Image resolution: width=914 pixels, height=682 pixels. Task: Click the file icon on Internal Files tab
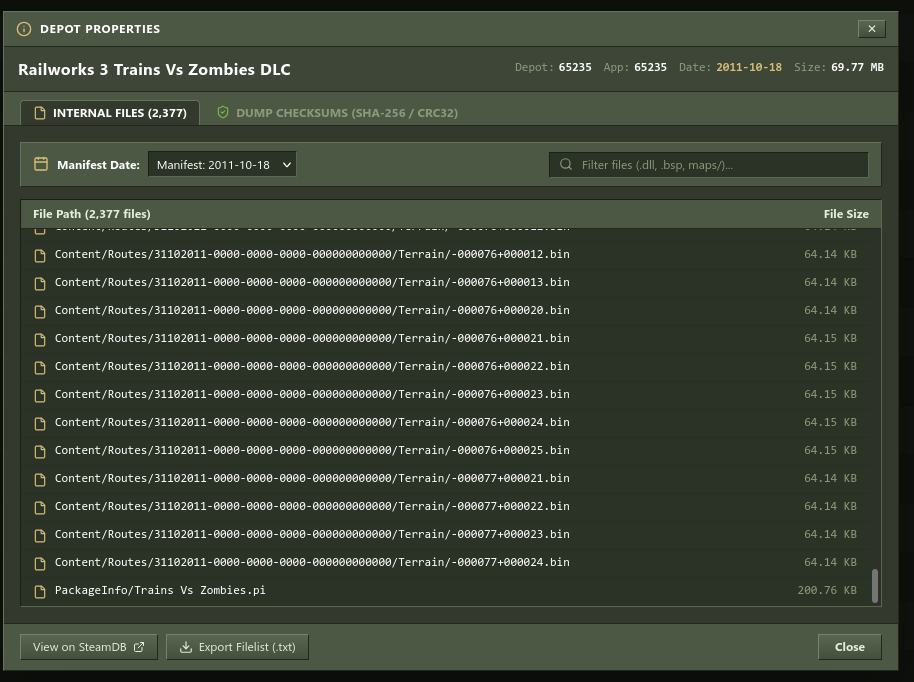[x=40, y=113]
